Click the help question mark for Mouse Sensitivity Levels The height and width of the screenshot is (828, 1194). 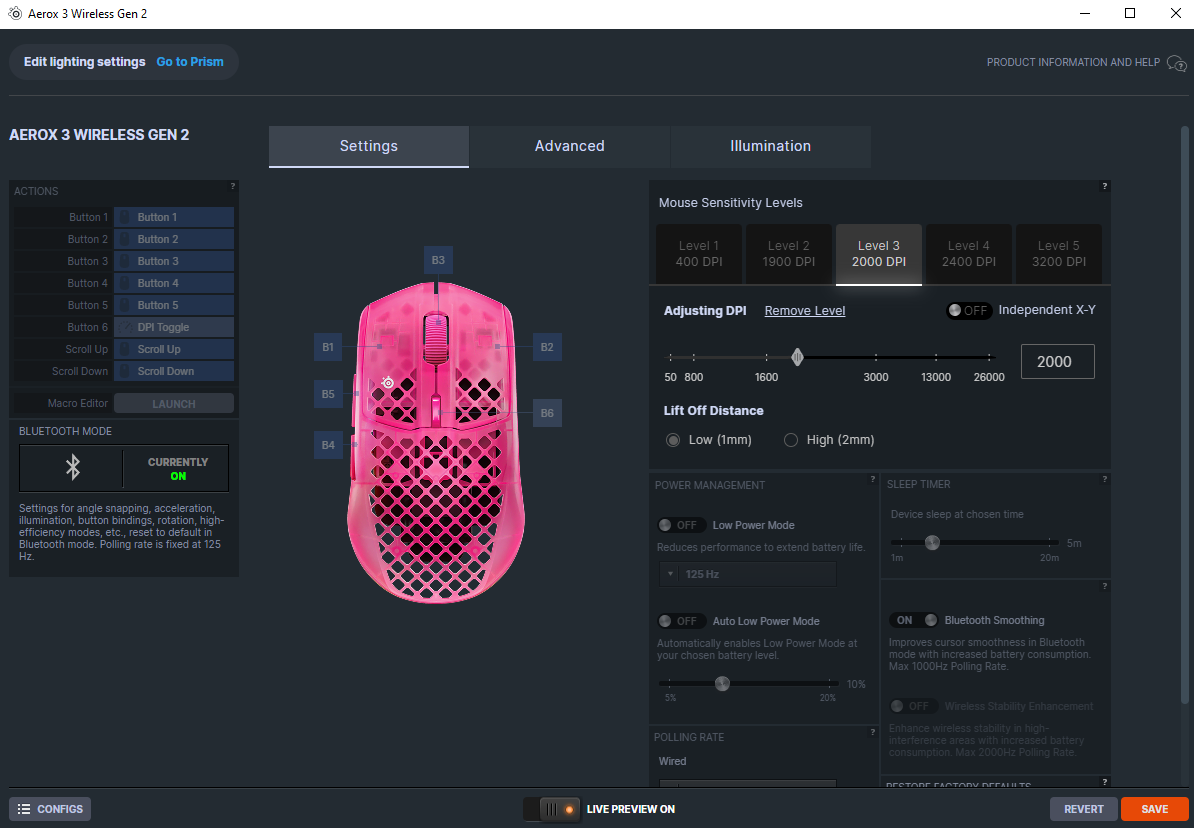click(1104, 186)
